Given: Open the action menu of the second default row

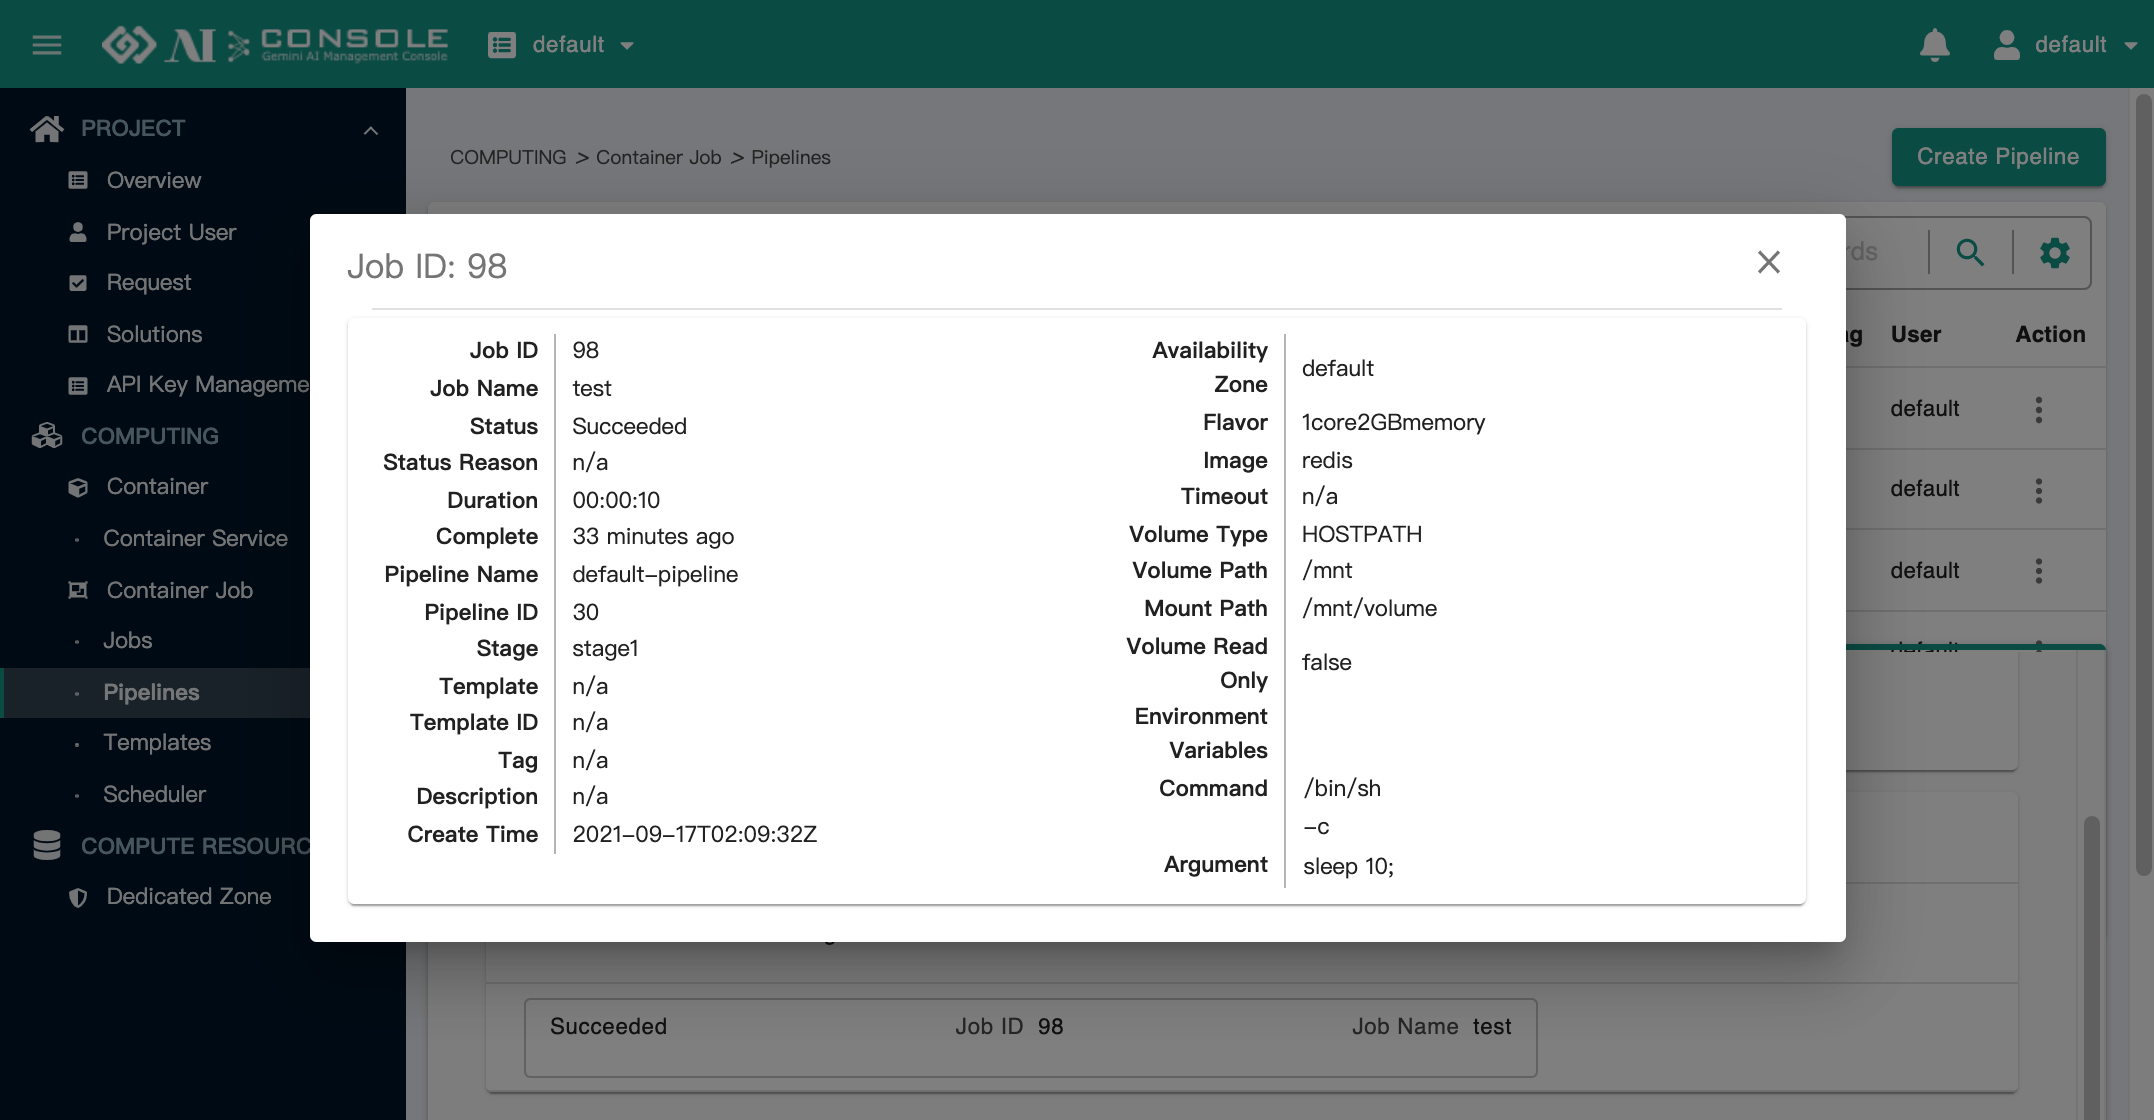Looking at the screenshot, I should 2039,490.
